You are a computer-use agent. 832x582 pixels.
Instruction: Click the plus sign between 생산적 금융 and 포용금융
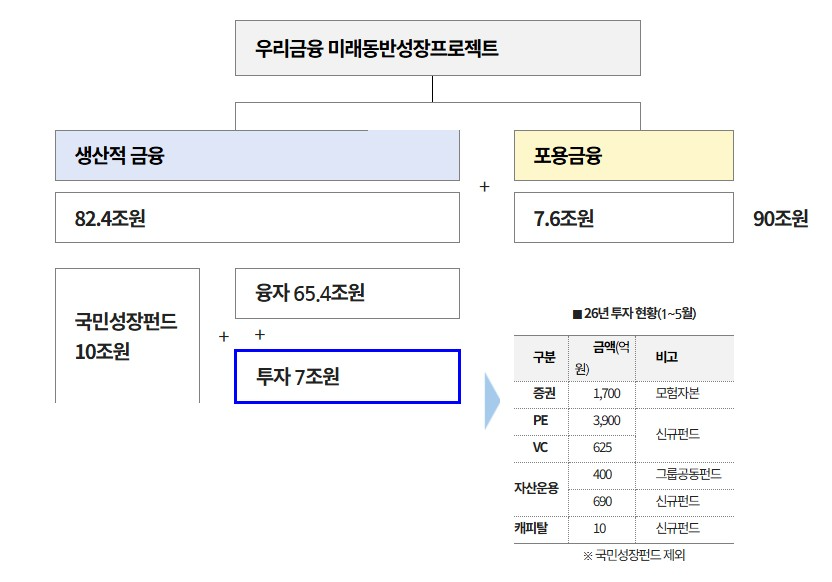click(x=484, y=187)
